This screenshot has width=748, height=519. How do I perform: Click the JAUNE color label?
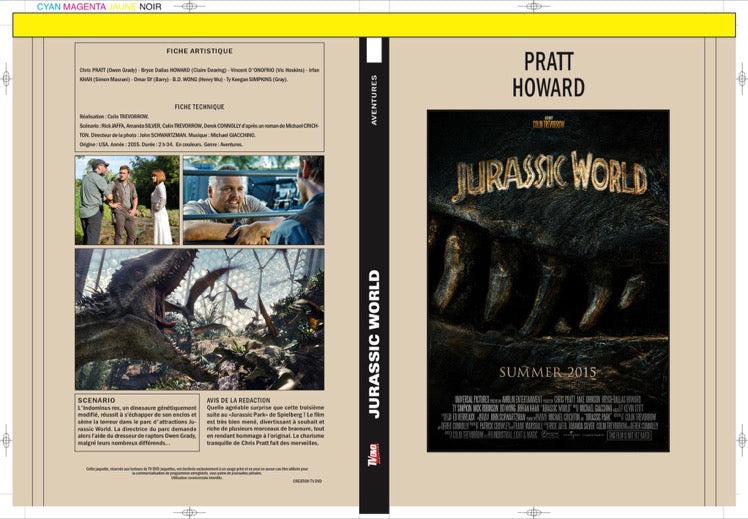tap(122, 7)
